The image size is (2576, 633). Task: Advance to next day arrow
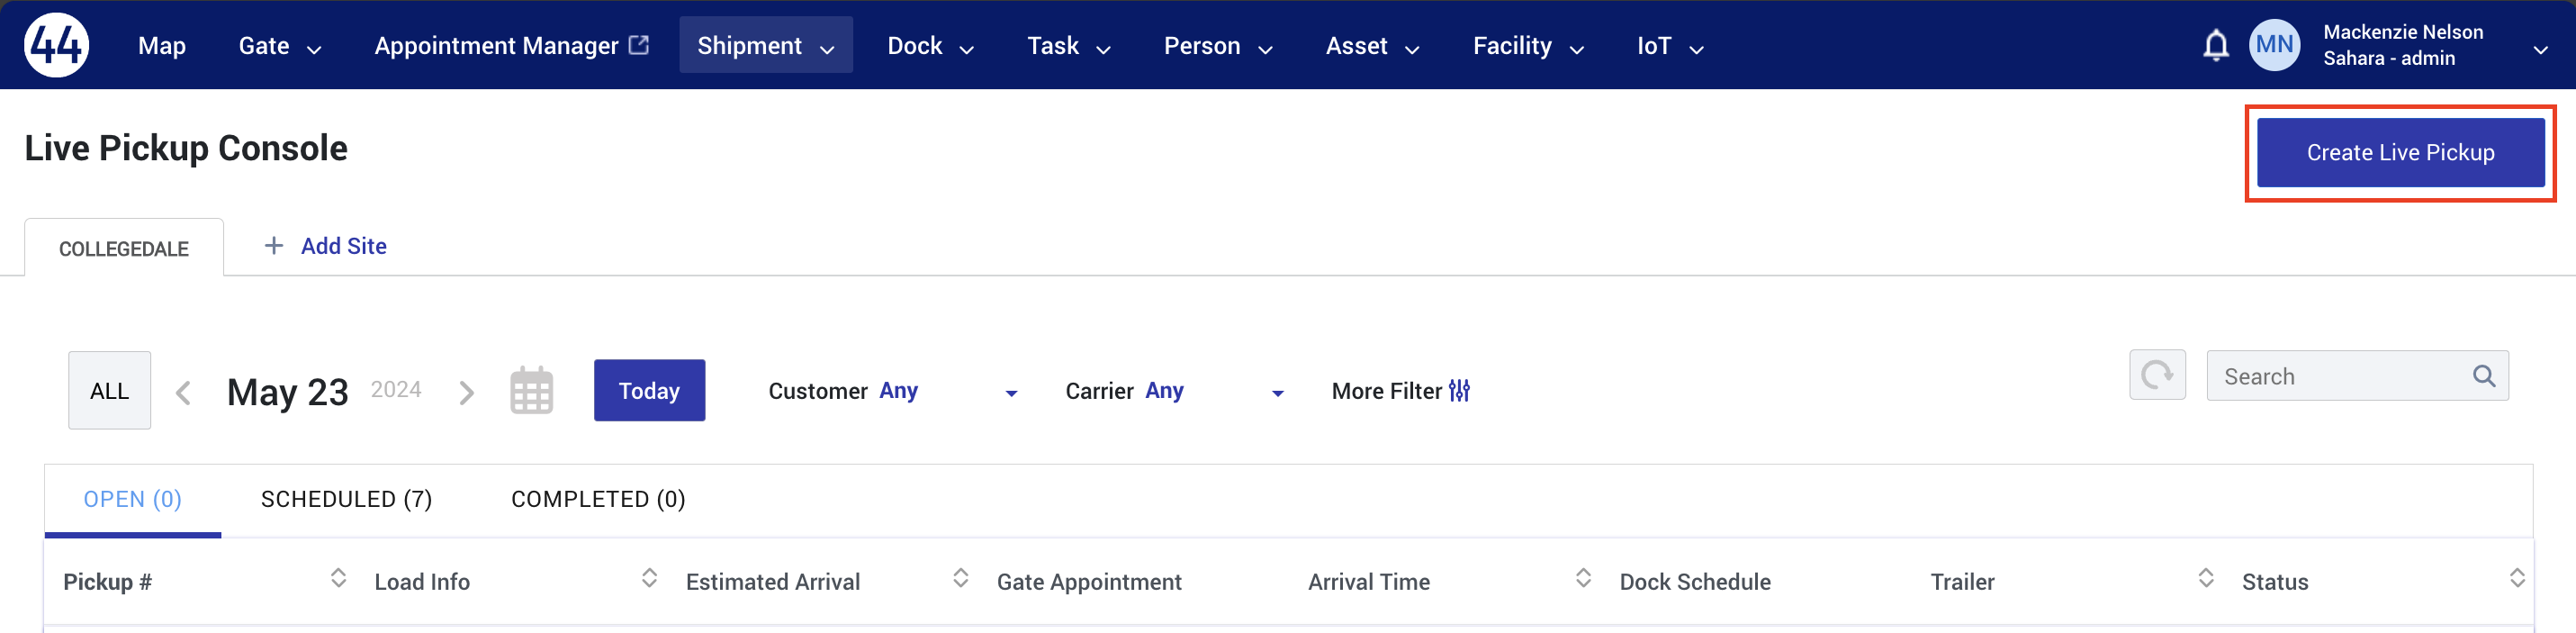click(466, 392)
